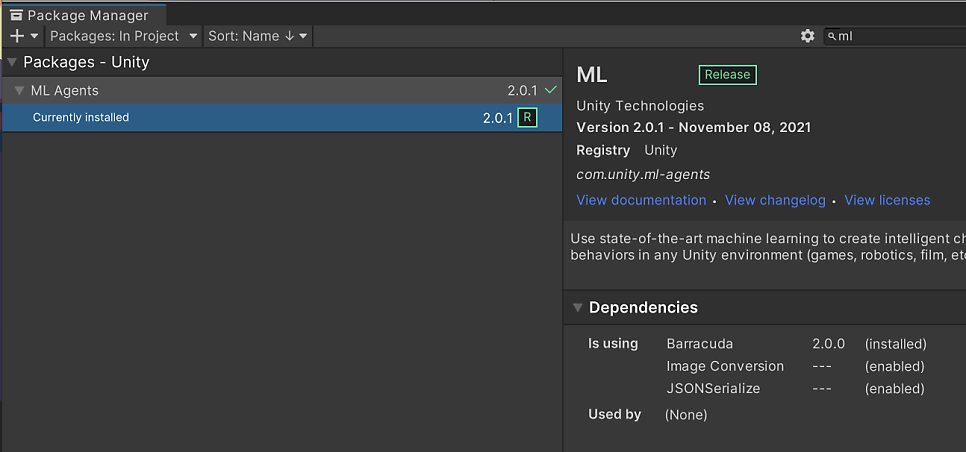
Task: Collapse the ML Agents package entry
Action: tap(19, 91)
